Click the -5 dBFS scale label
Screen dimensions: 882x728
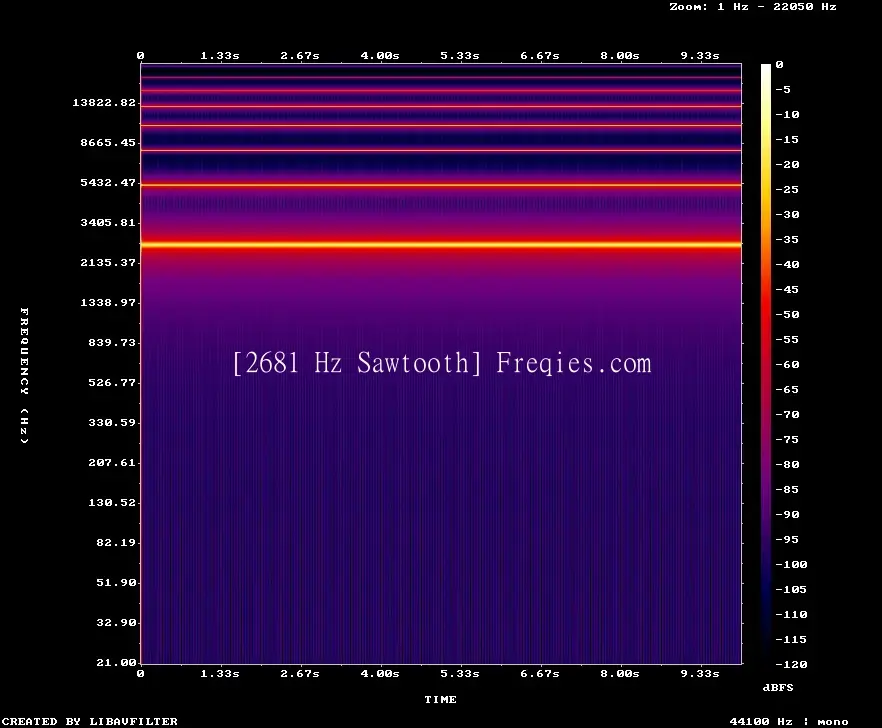point(783,89)
